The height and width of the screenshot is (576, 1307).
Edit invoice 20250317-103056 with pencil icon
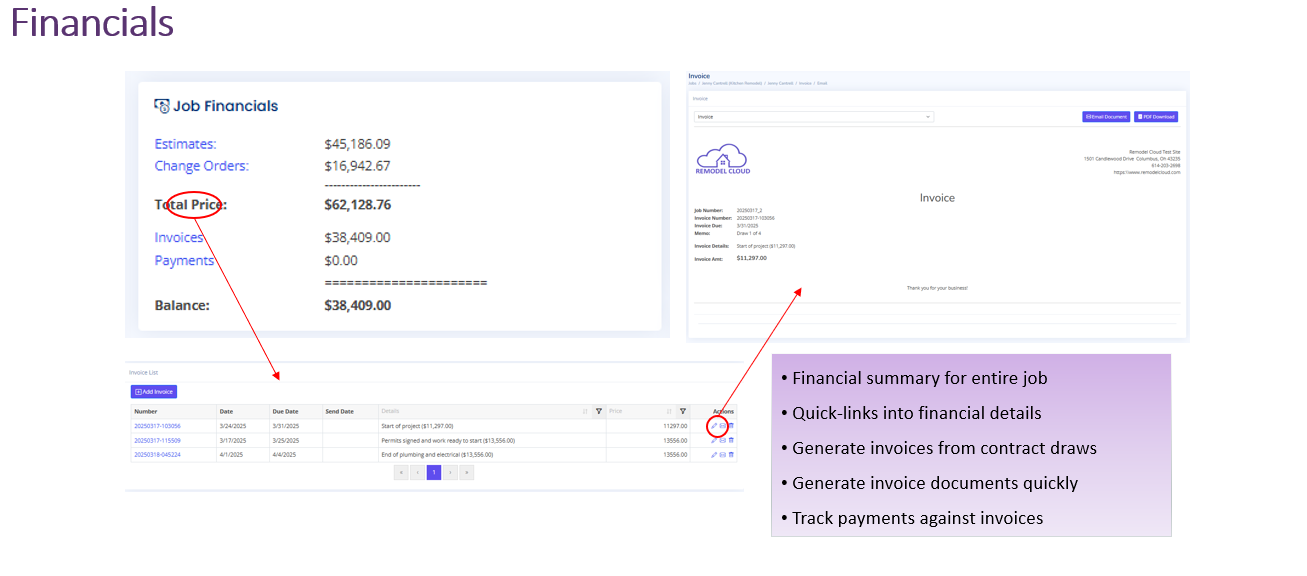714,426
